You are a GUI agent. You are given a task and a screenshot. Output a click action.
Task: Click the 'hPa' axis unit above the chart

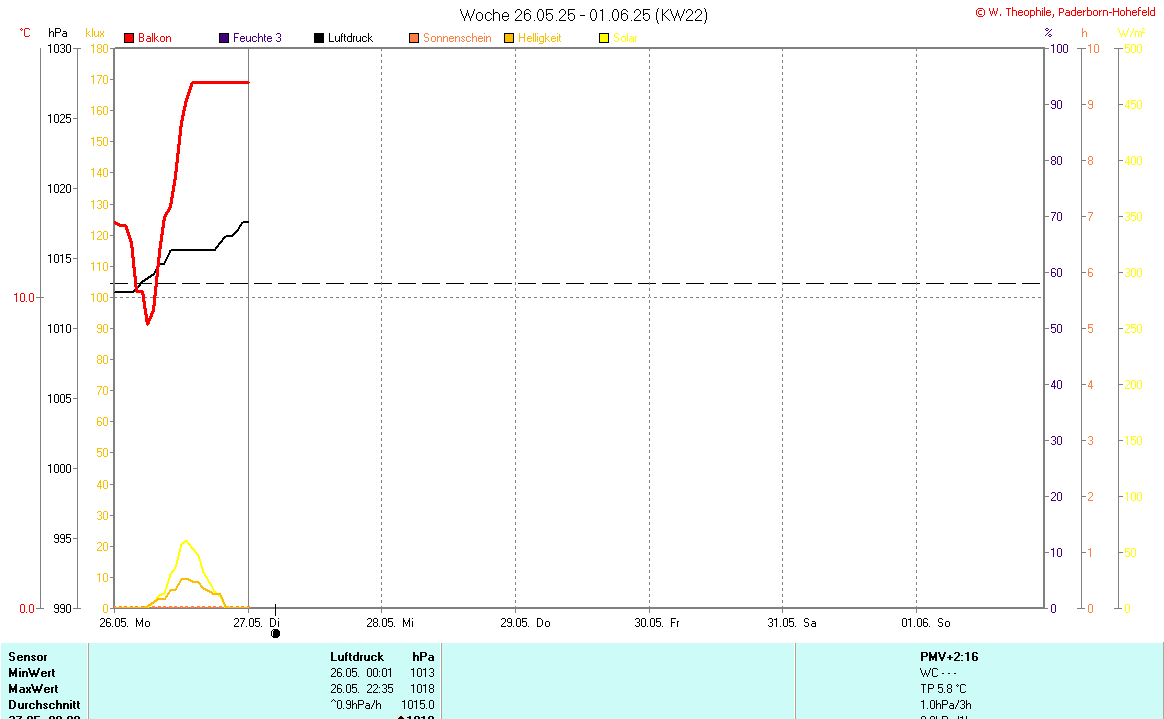[57, 33]
